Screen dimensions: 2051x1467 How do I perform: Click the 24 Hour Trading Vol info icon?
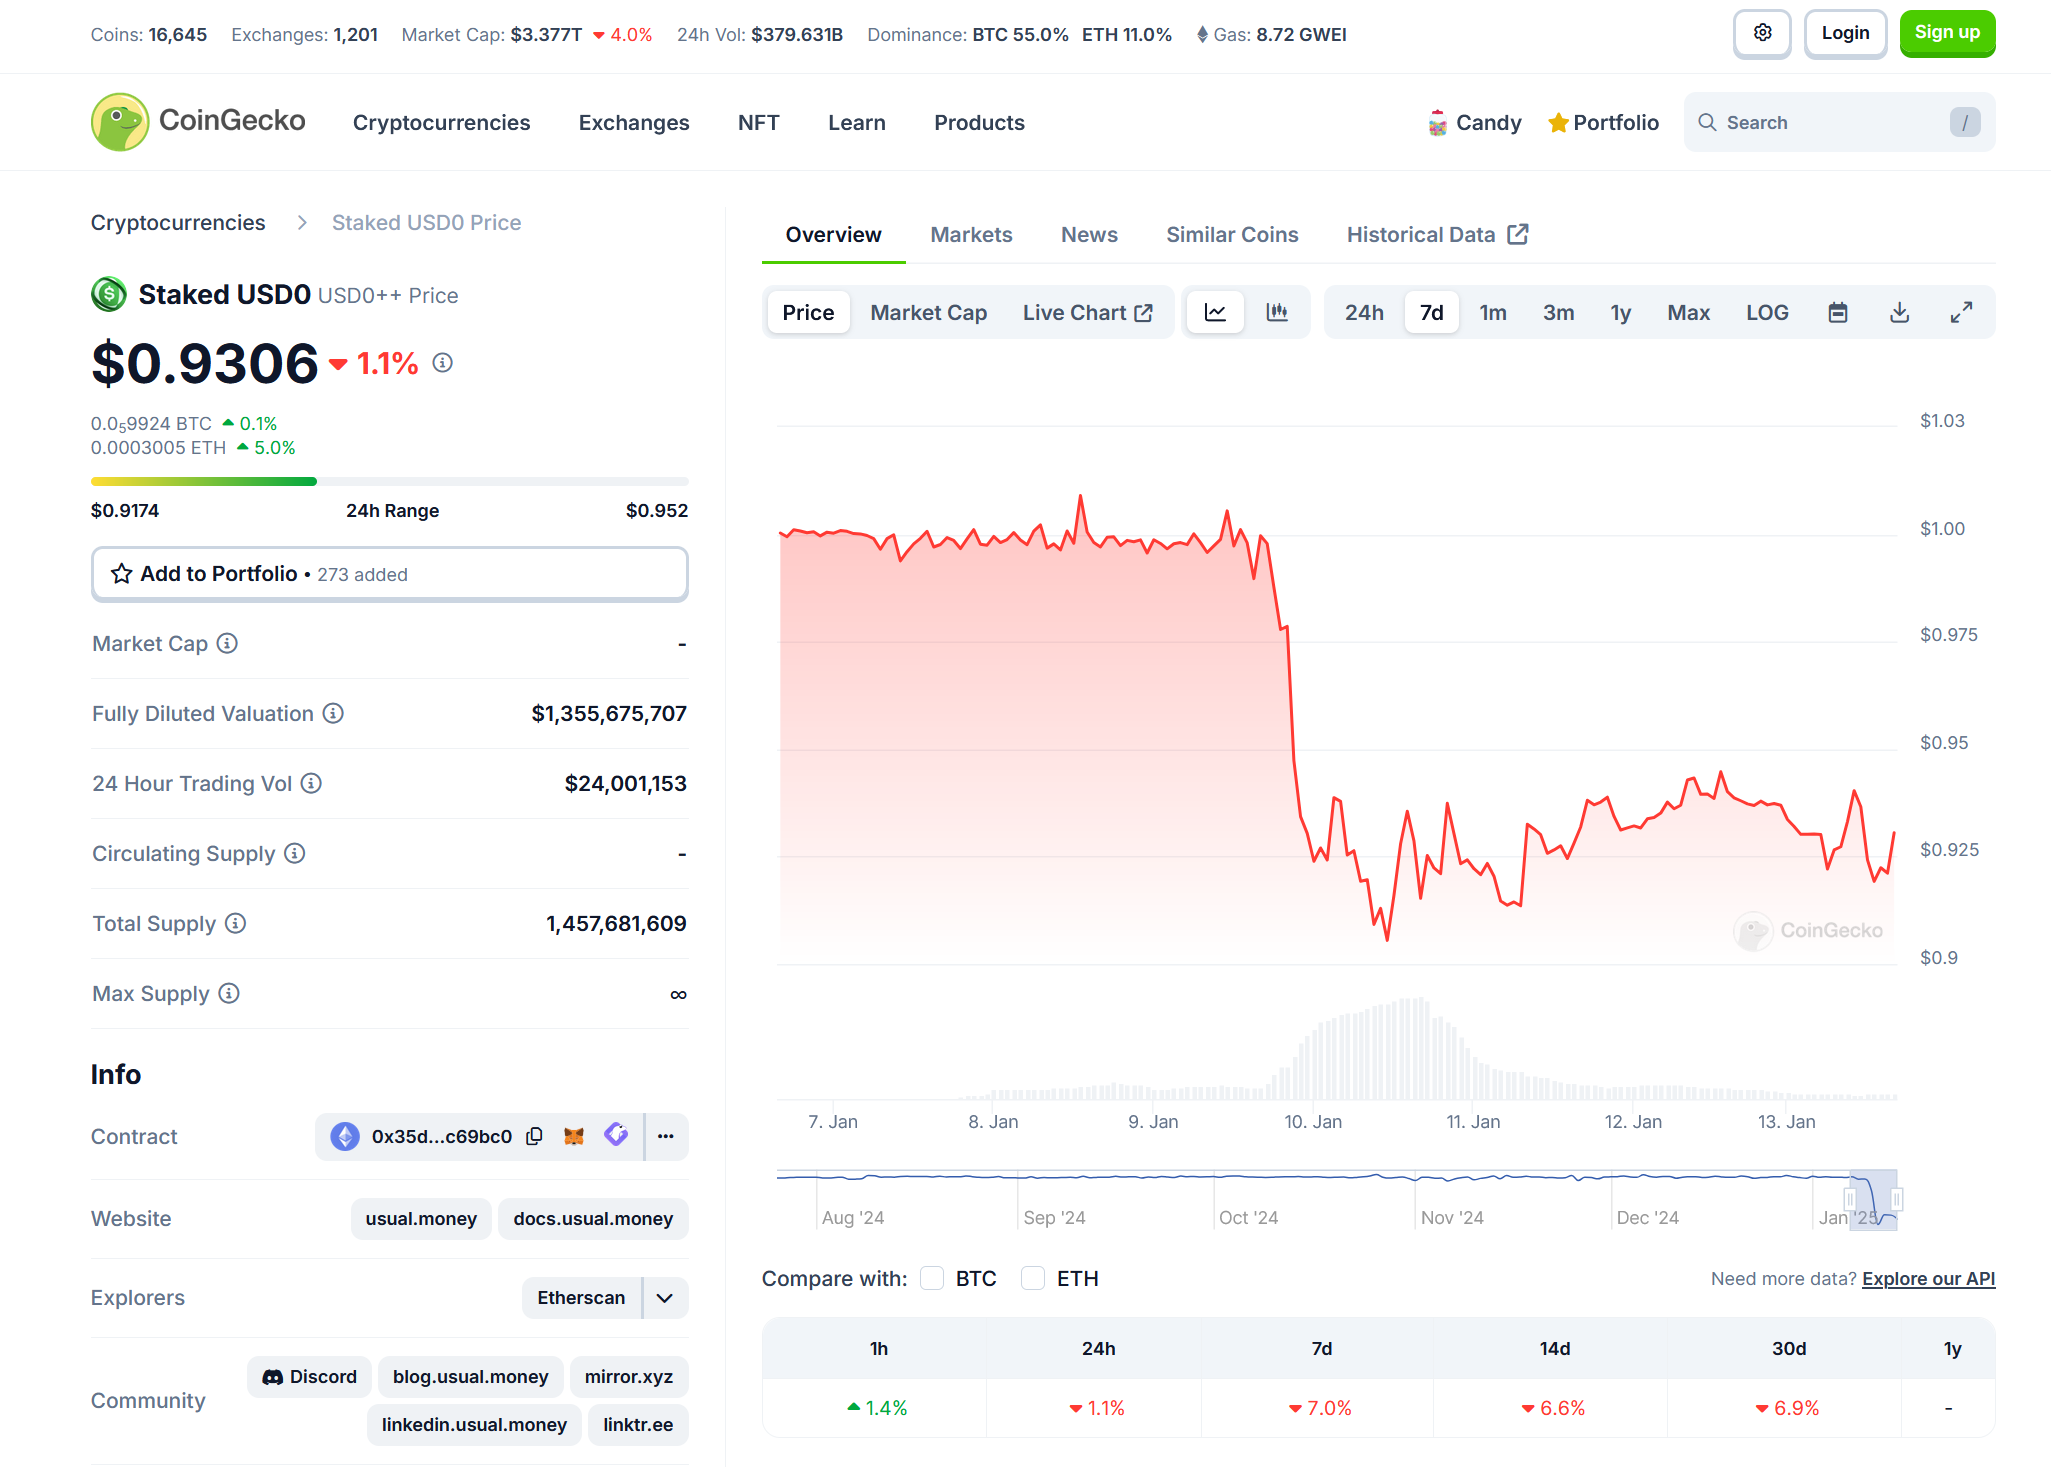point(311,783)
